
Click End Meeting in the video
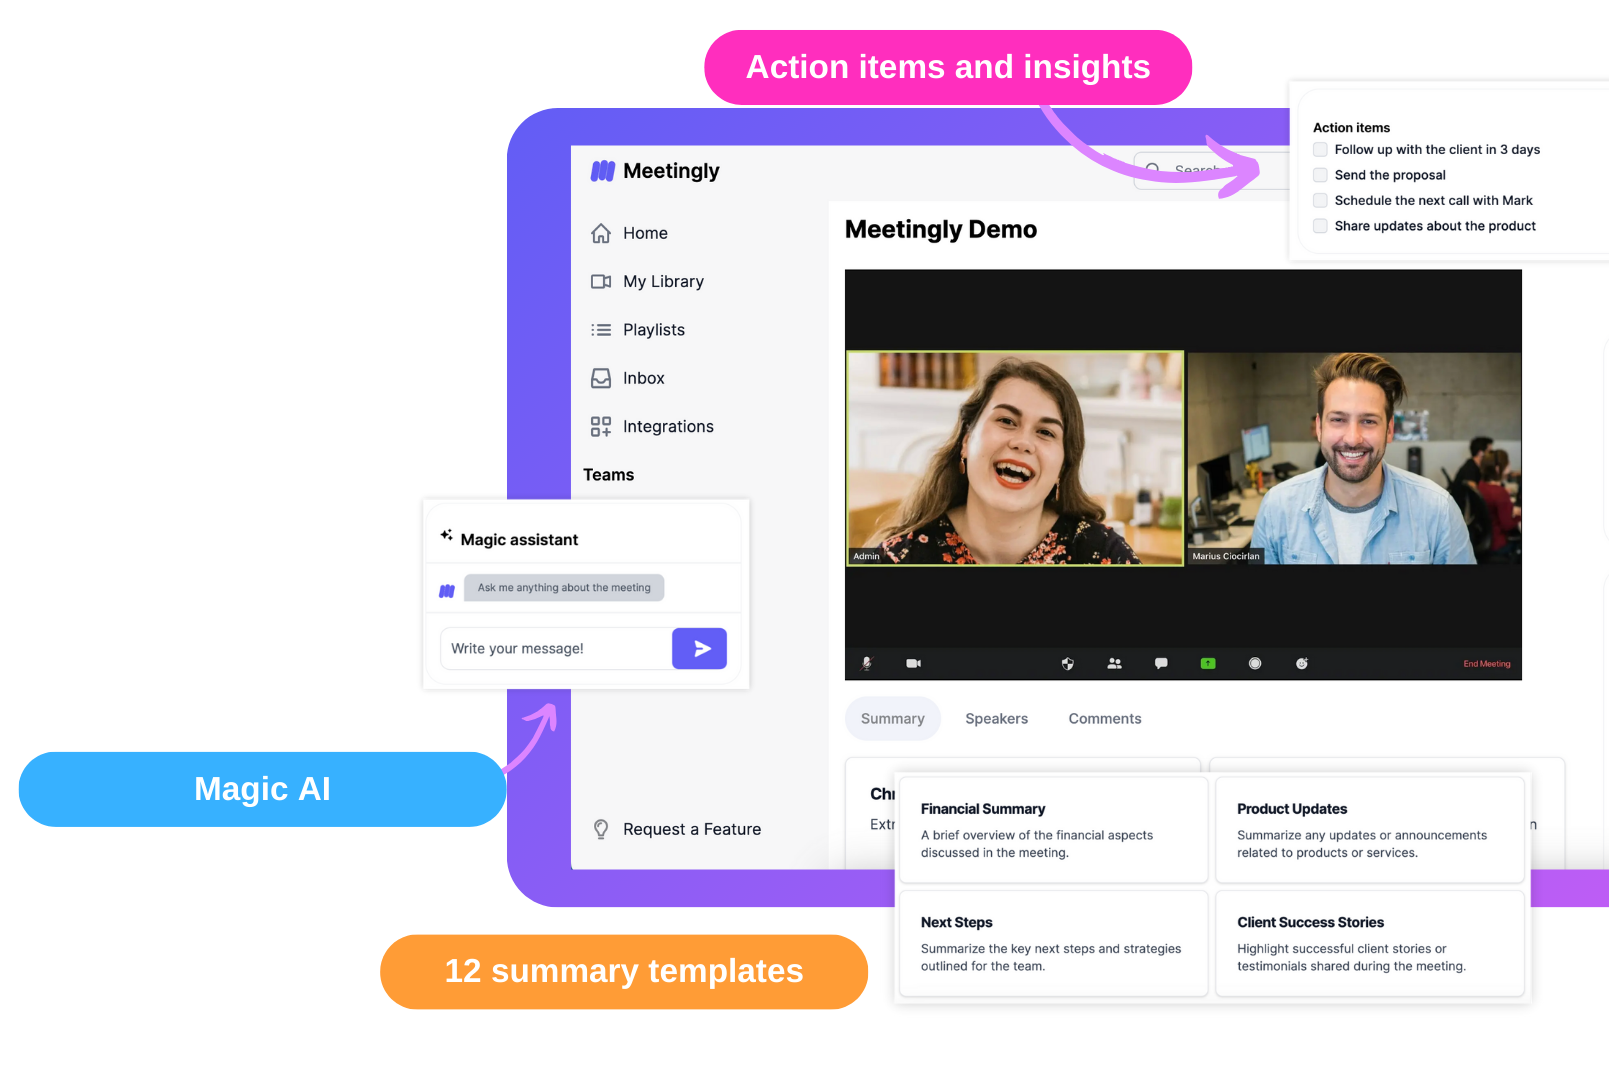(1487, 664)
